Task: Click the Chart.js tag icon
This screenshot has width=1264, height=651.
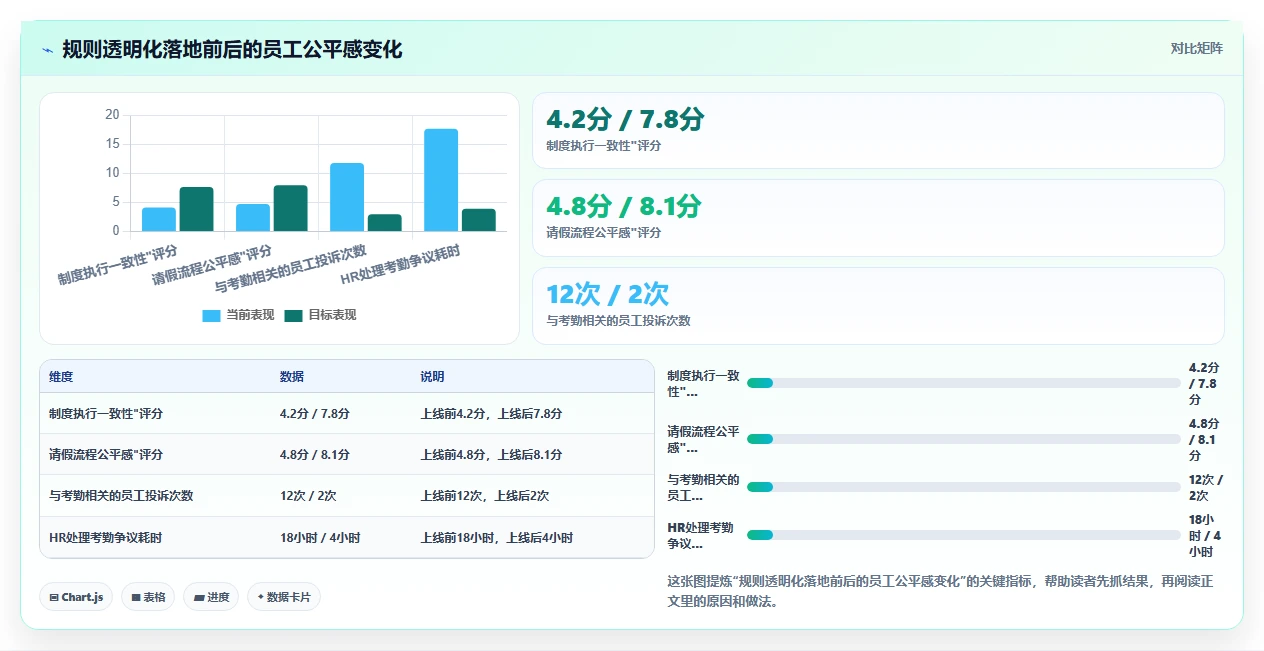Action: [x=54, y=597]
